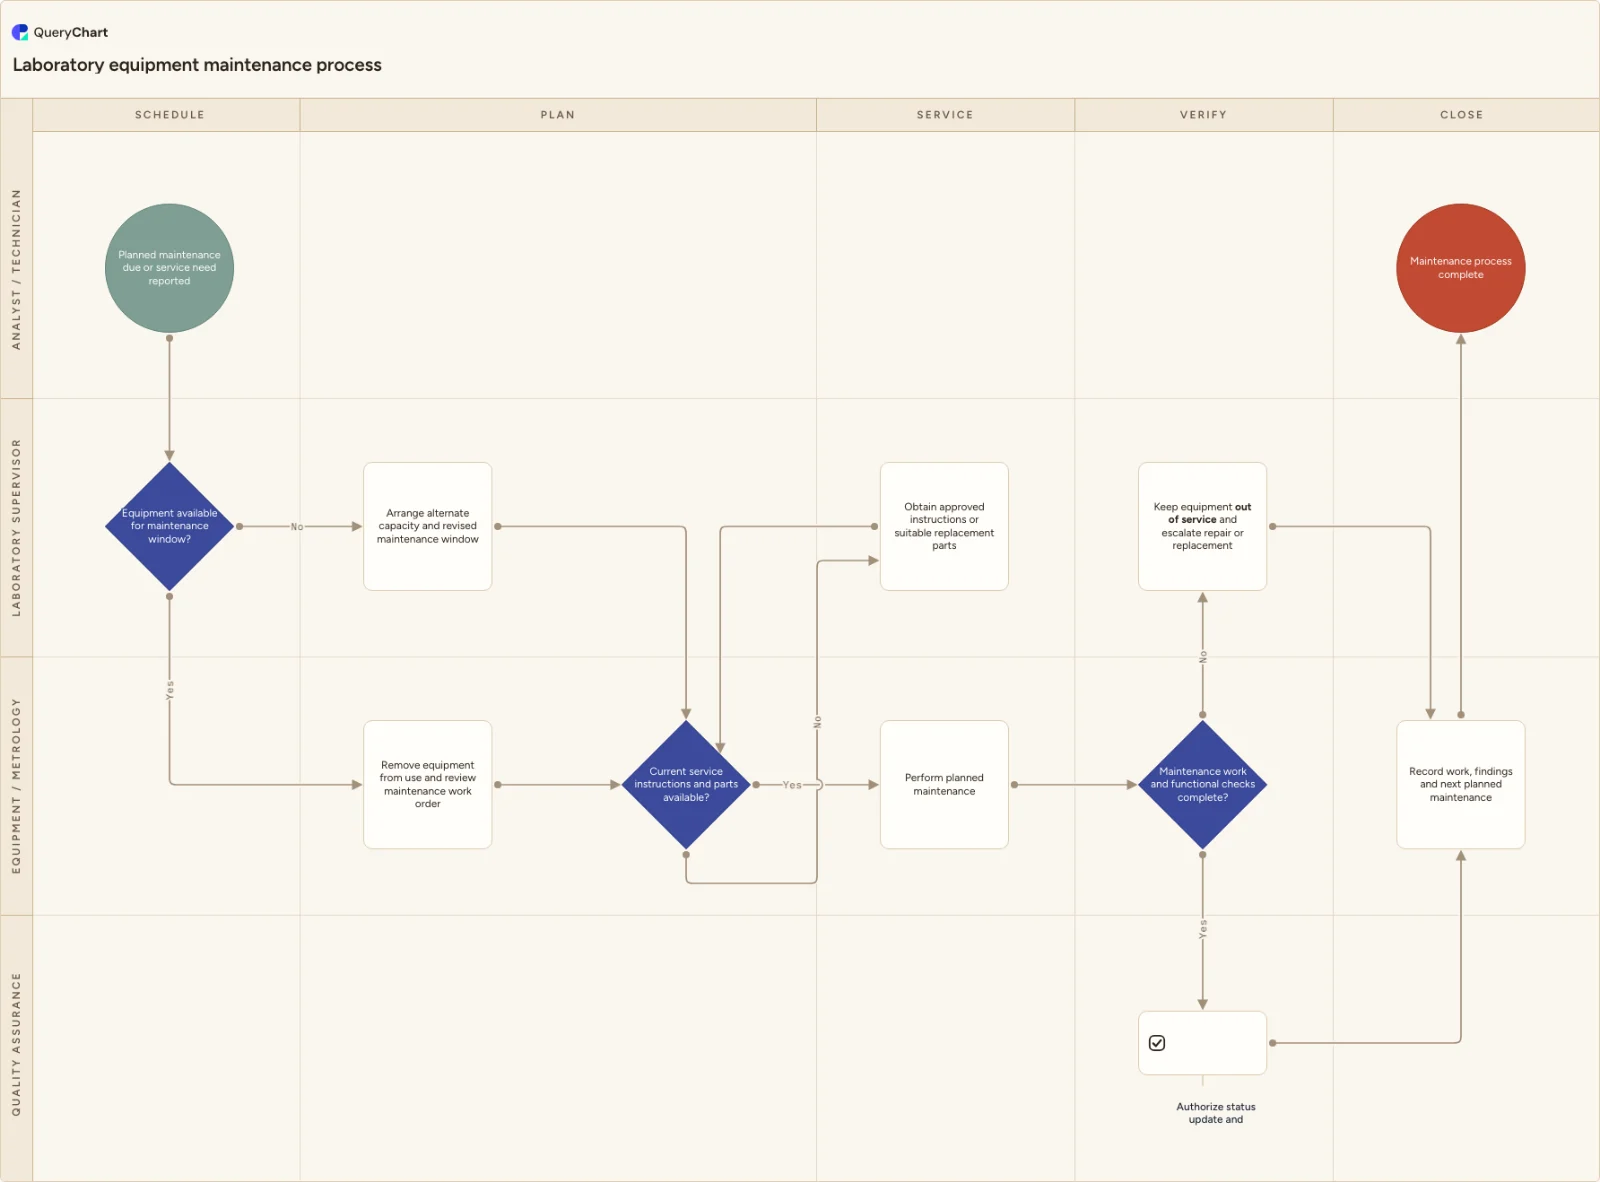The height and width of the screenshot is (1182, 1600).
Task: Select the 'Obtain approved instructions' box
Action: click(x=944, y=526)
